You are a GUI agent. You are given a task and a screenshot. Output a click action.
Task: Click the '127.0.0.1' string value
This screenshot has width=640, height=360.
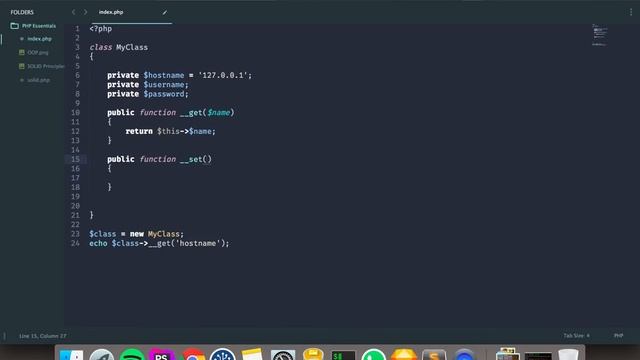click(223, 75)
